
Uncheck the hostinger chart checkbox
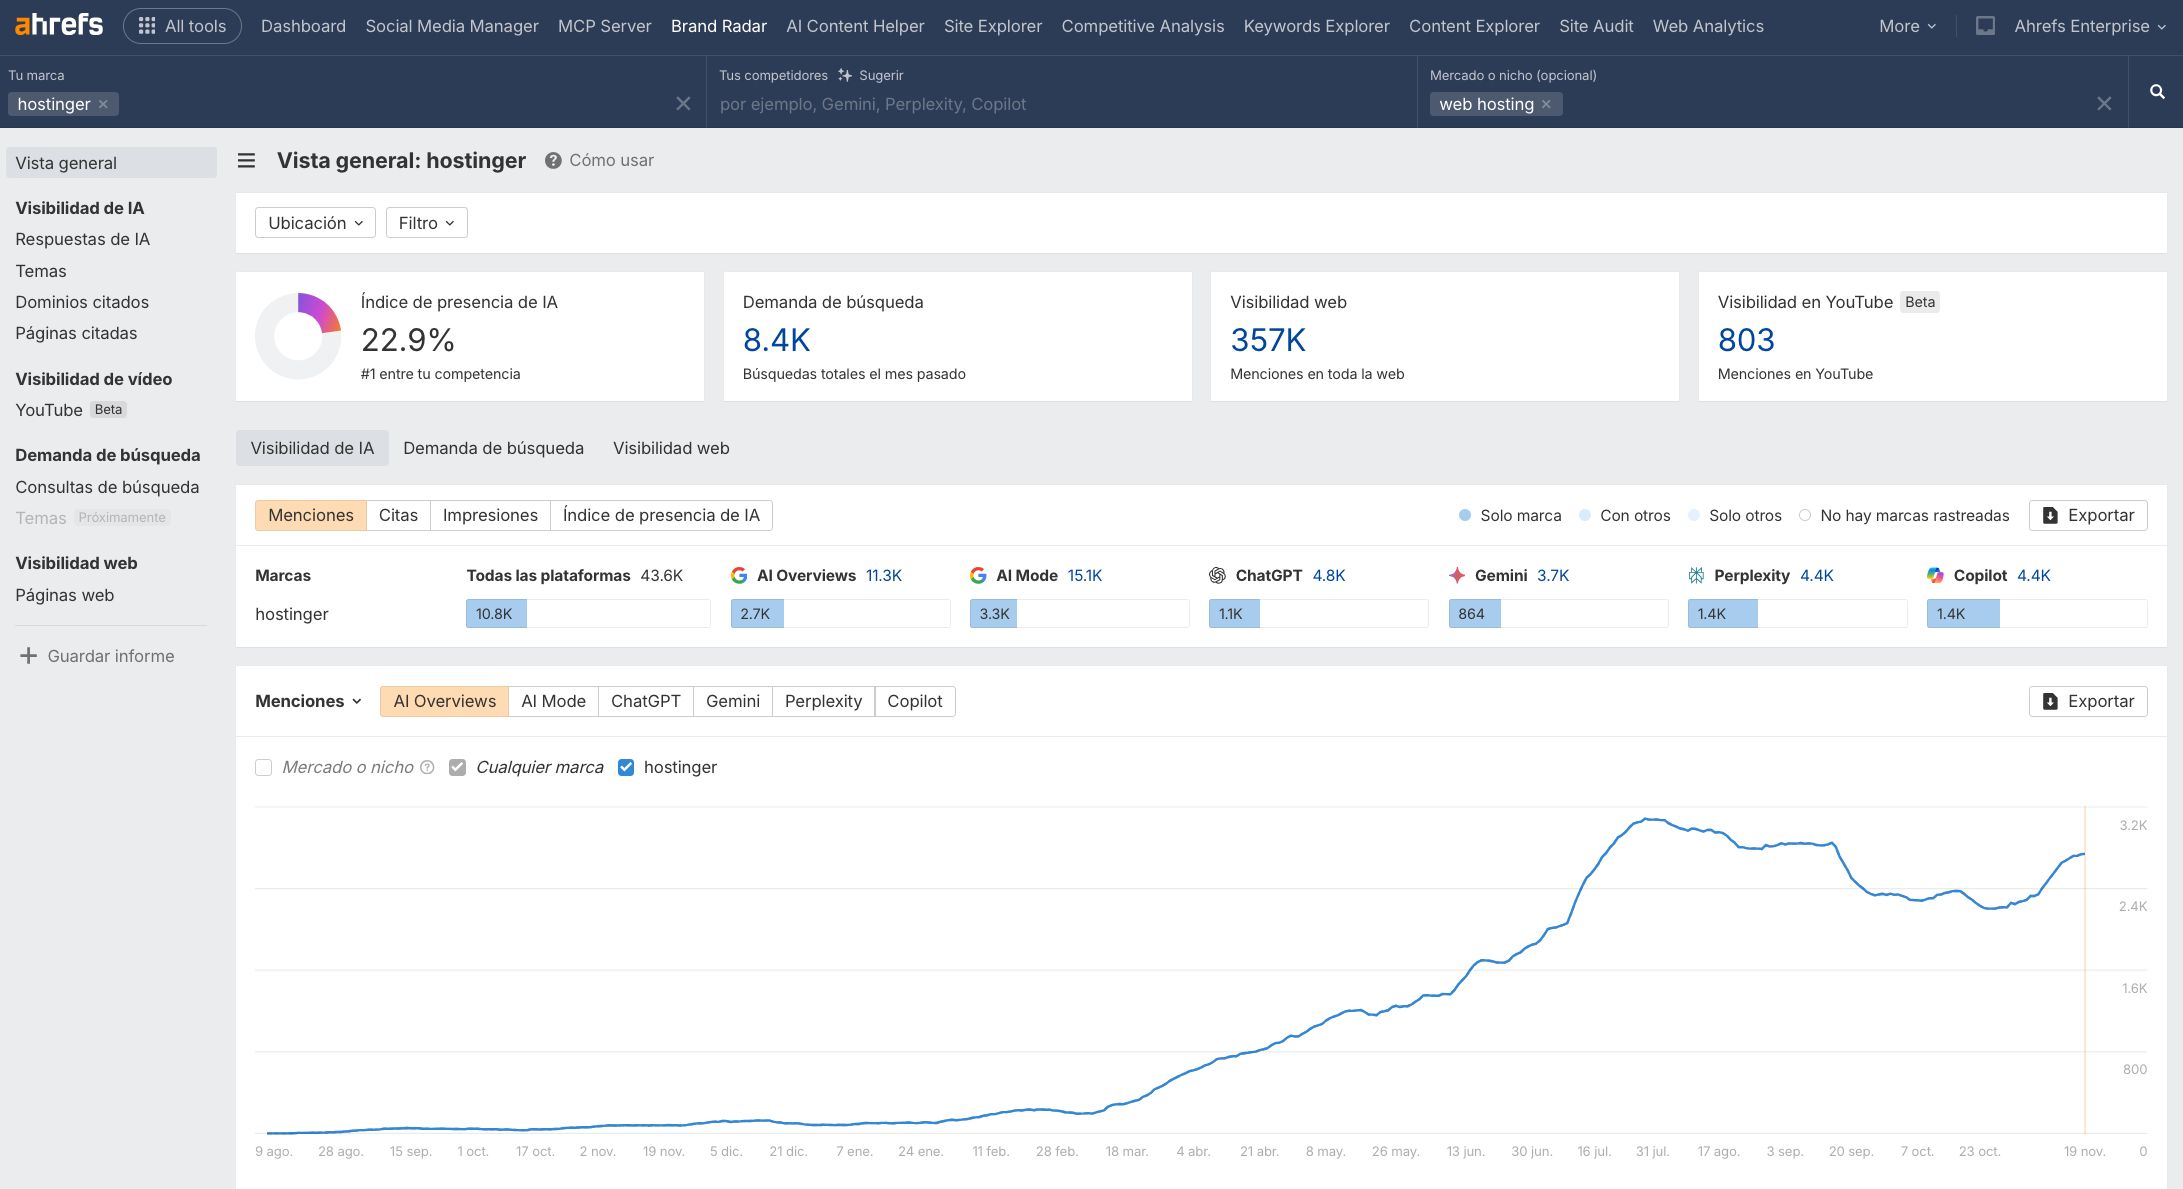[626, 767]
